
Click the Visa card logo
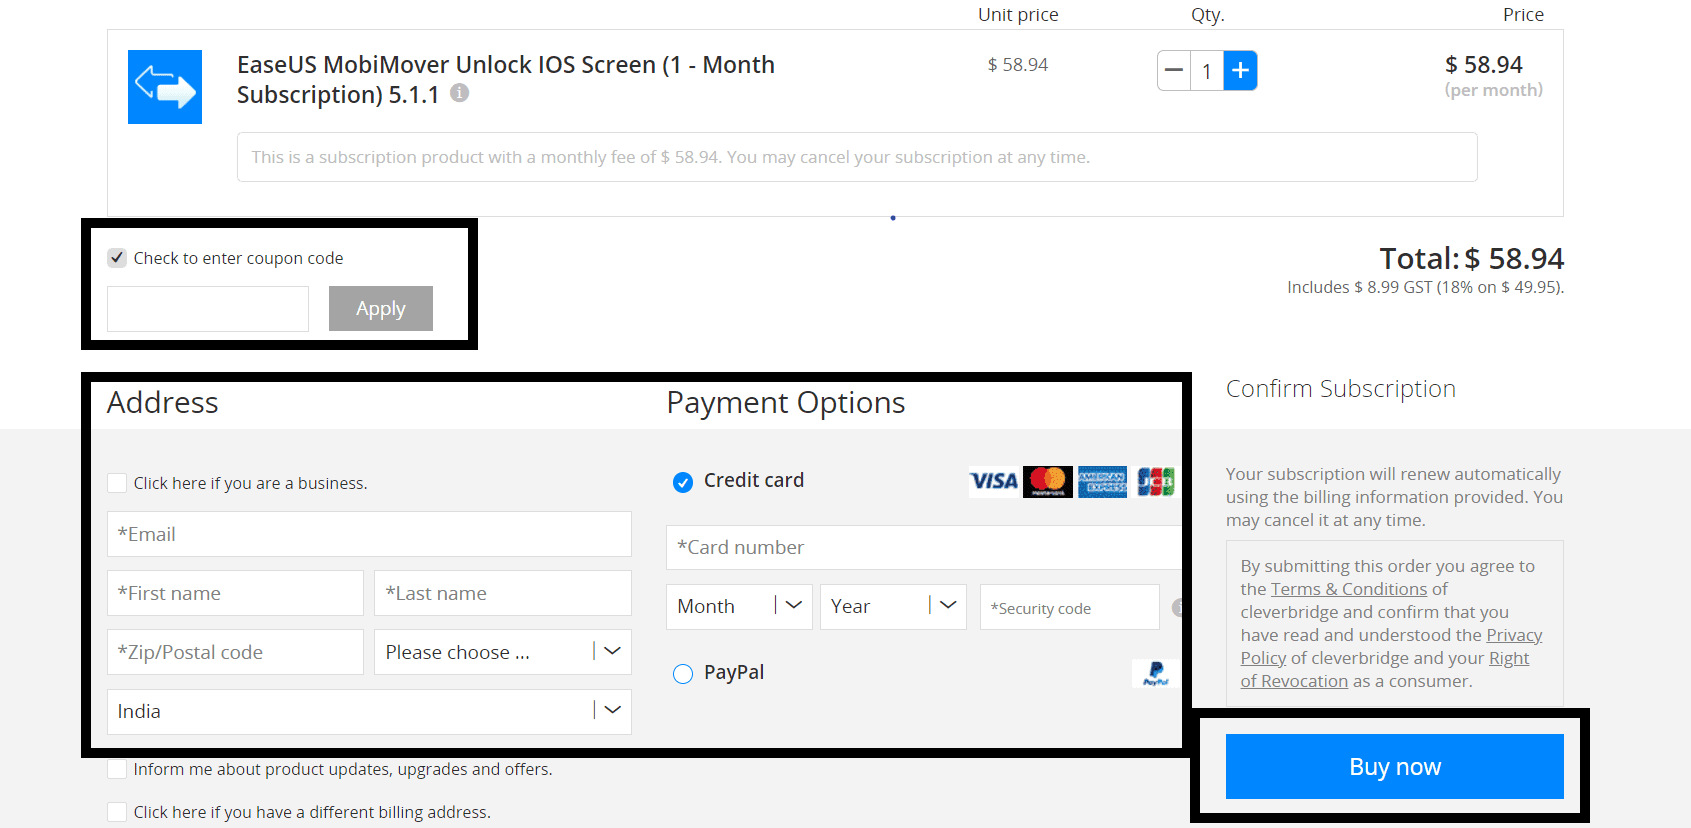click(x=994, y=481)
